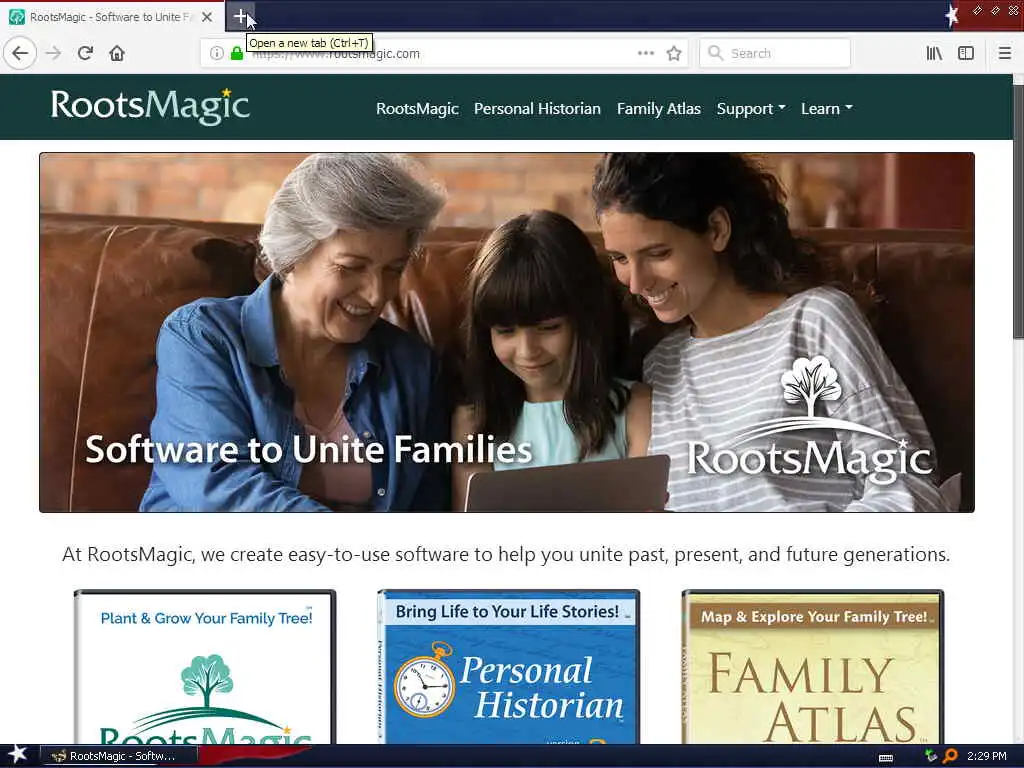Click the 2:29 PM clock

(x=987, y=756)
